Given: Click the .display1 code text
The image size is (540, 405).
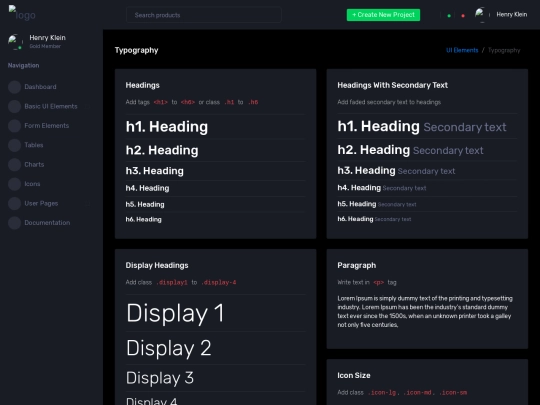Looking at the screenshot, I should [x=172, y=282].
